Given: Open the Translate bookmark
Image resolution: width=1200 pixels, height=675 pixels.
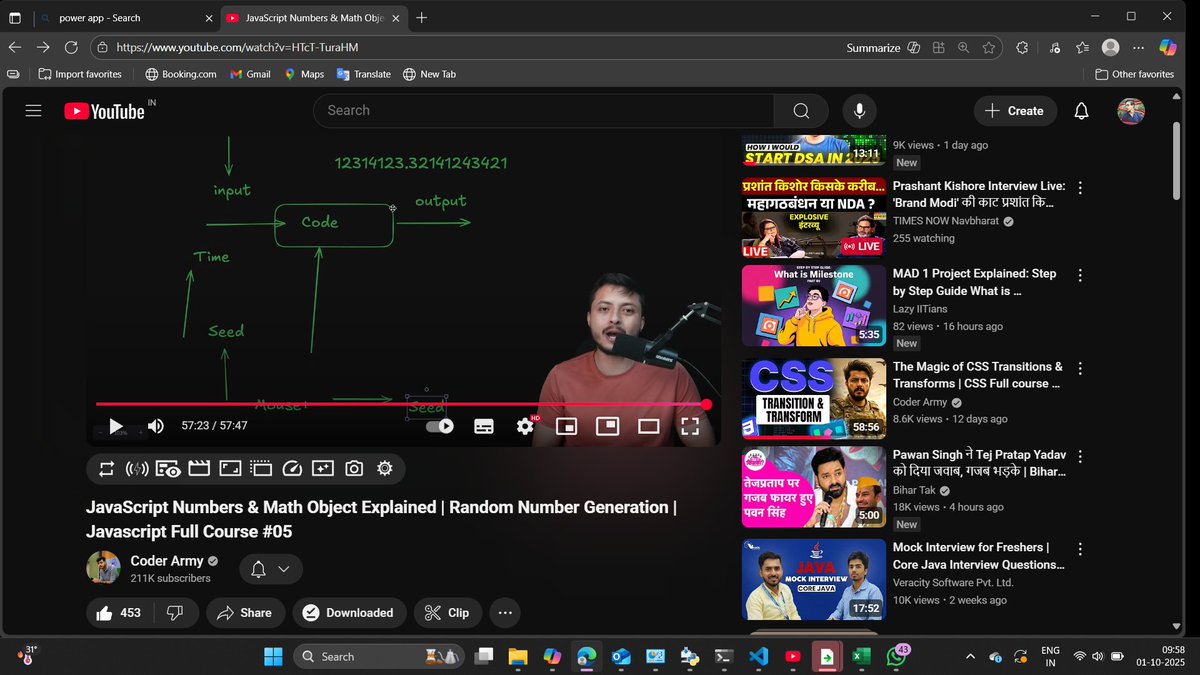Looking at the screenshot, I should 364,74.
